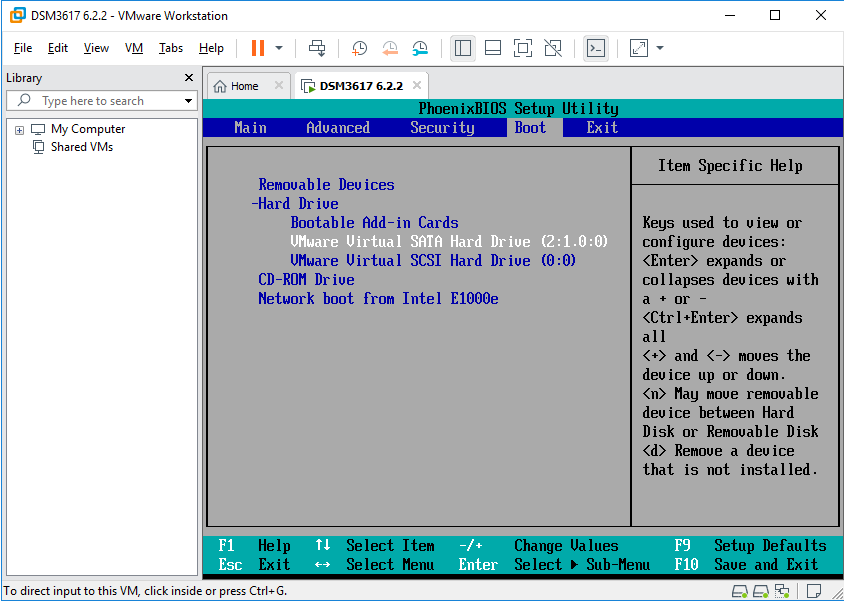The width and height of the screenshot is (844, 601).
Task: Close the Library panel
Action: click(188, 77)
